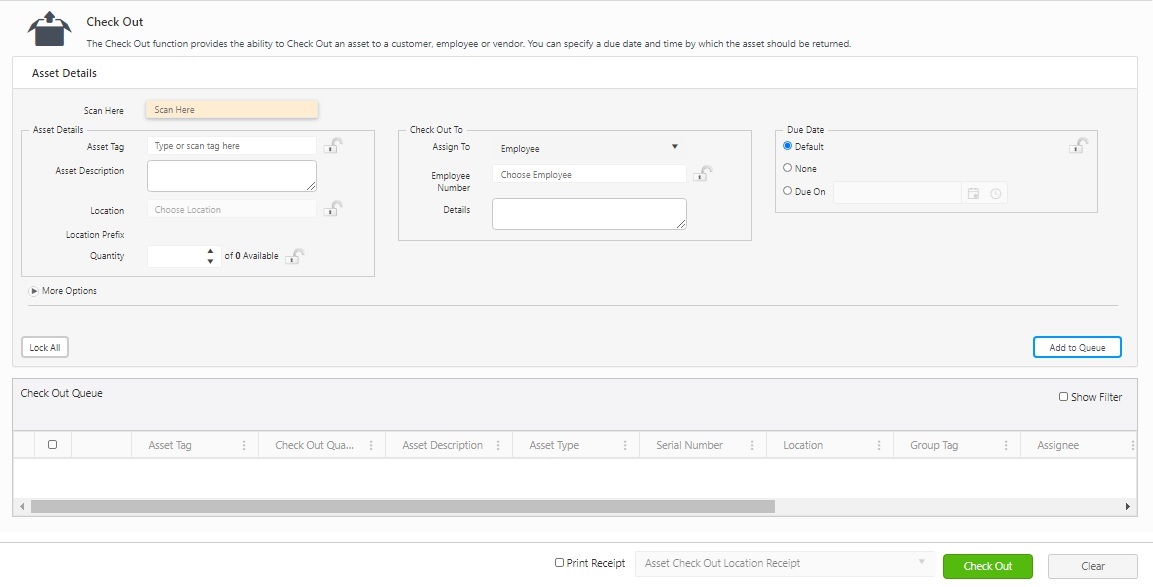Open the Assign To Employee dropdown
Screen dimensions: 1153x587
[x=589, y=148]
